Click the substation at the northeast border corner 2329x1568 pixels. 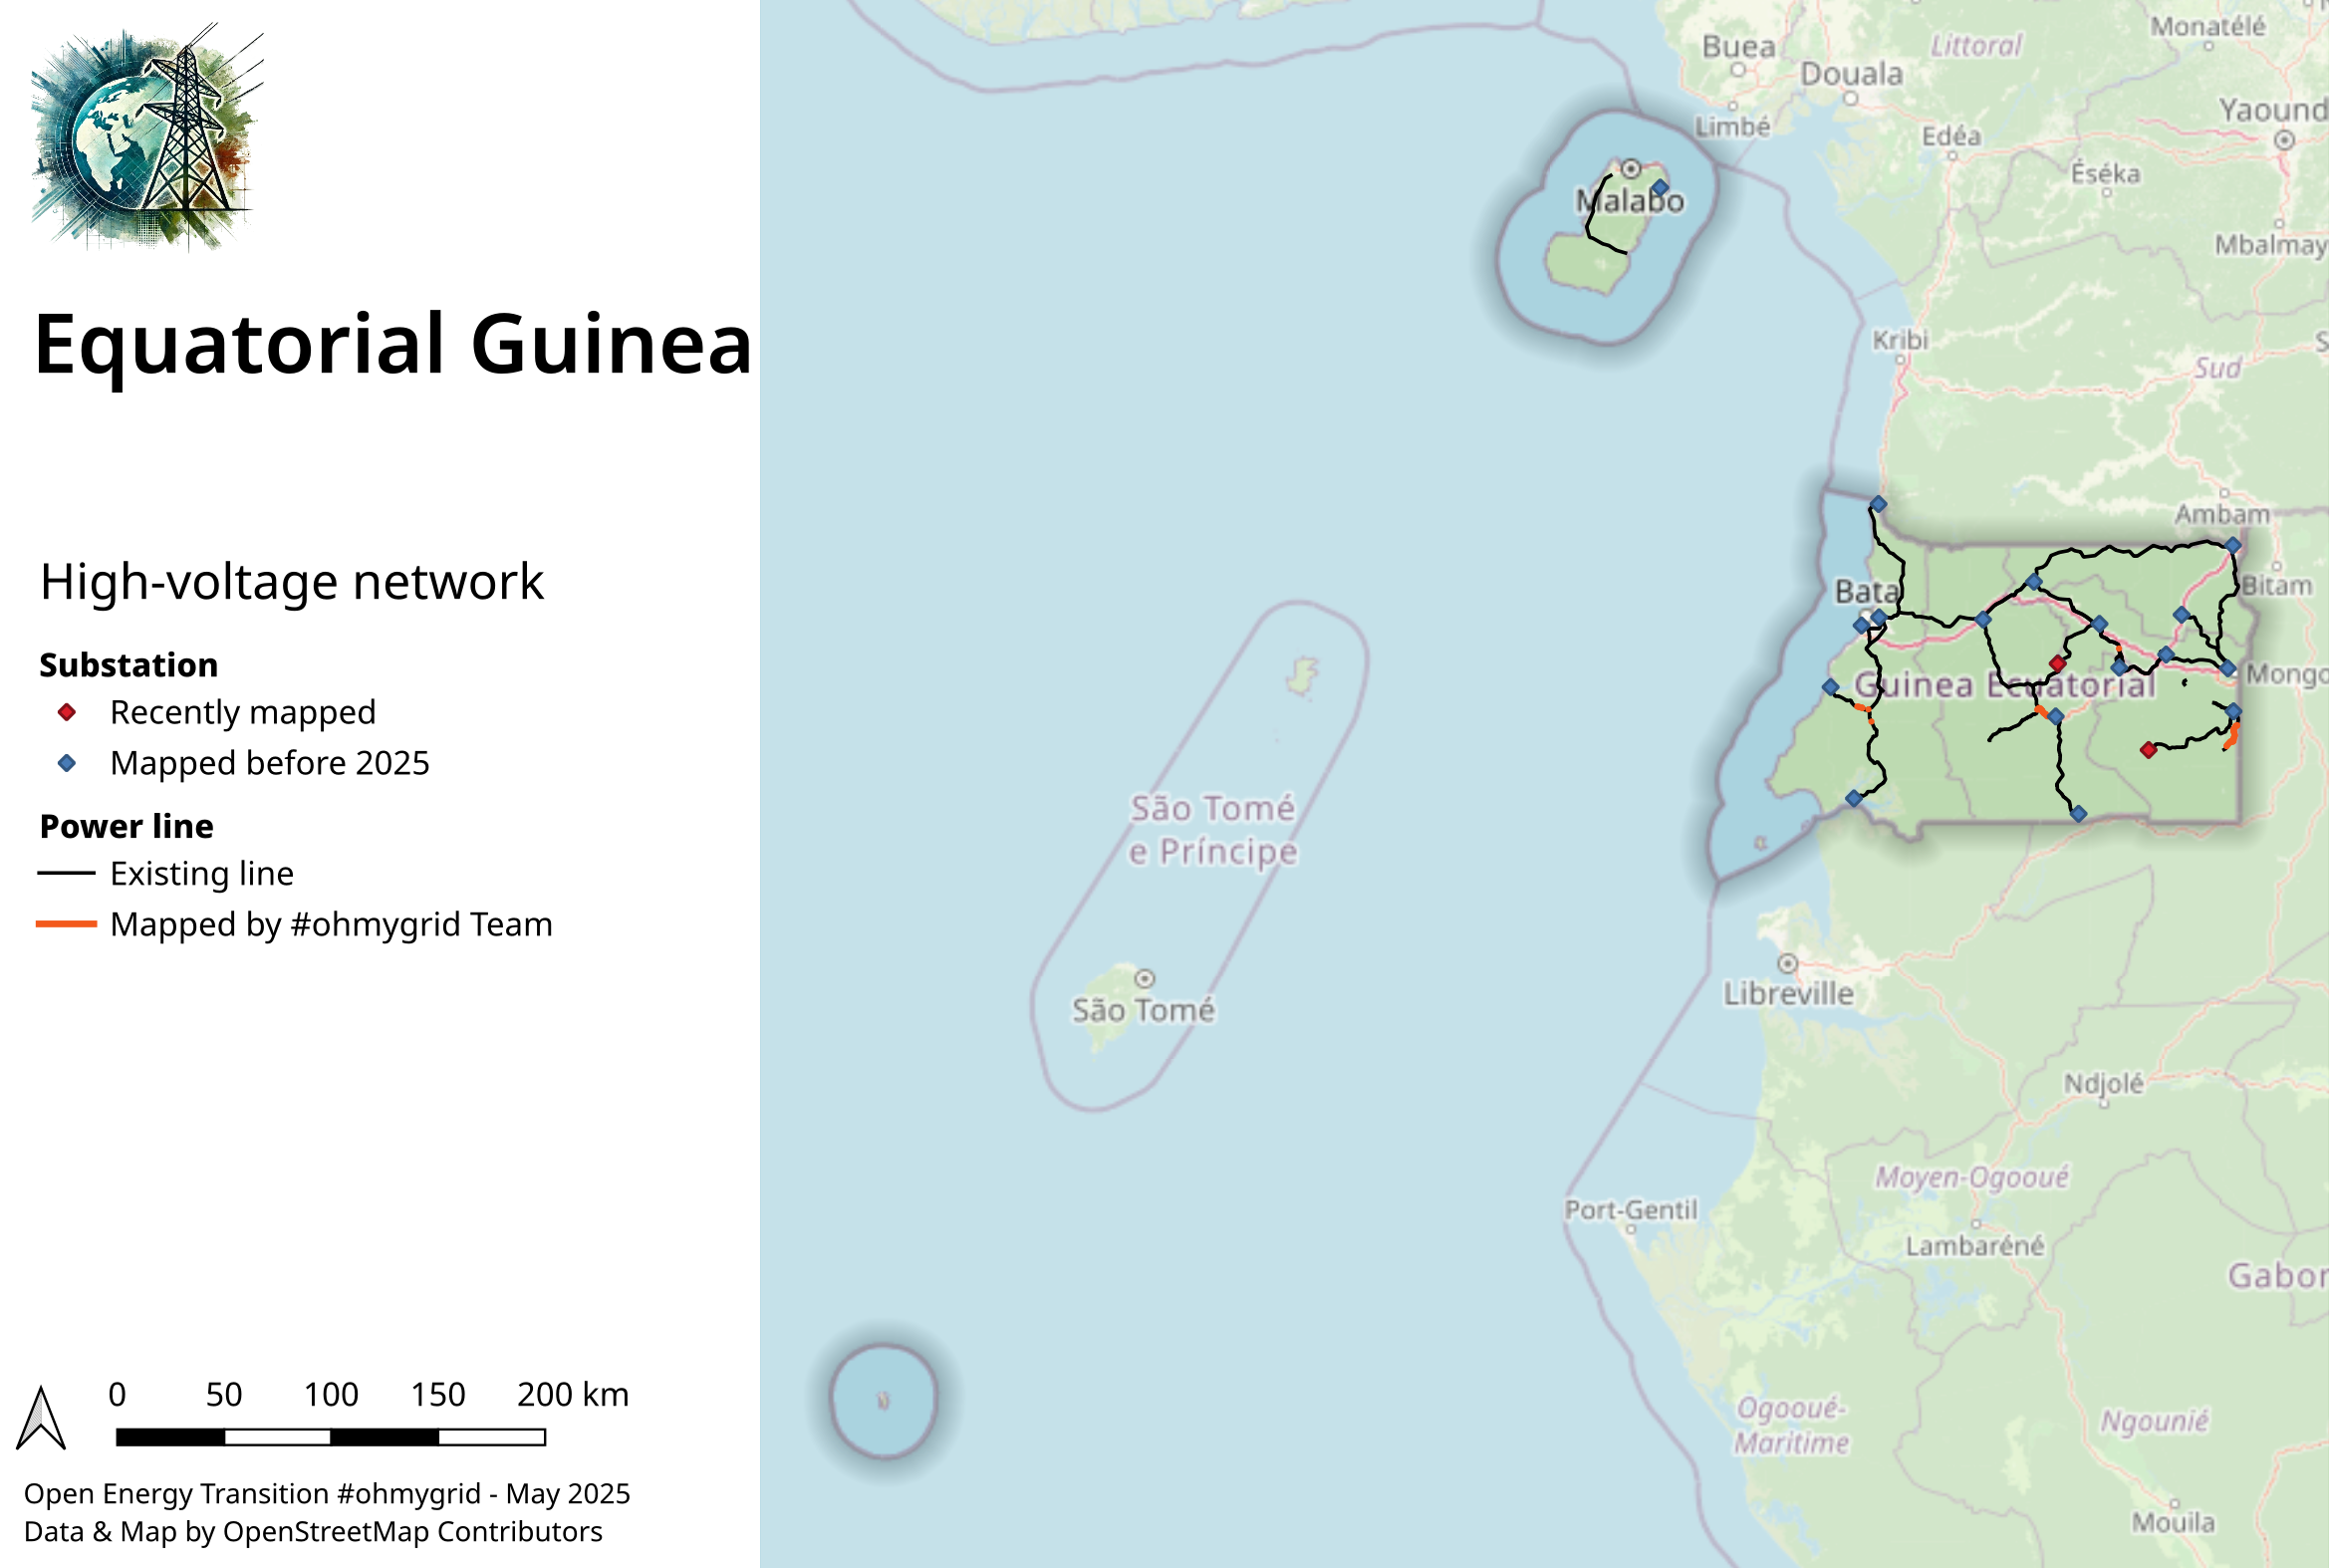[x=2233, y=545]
